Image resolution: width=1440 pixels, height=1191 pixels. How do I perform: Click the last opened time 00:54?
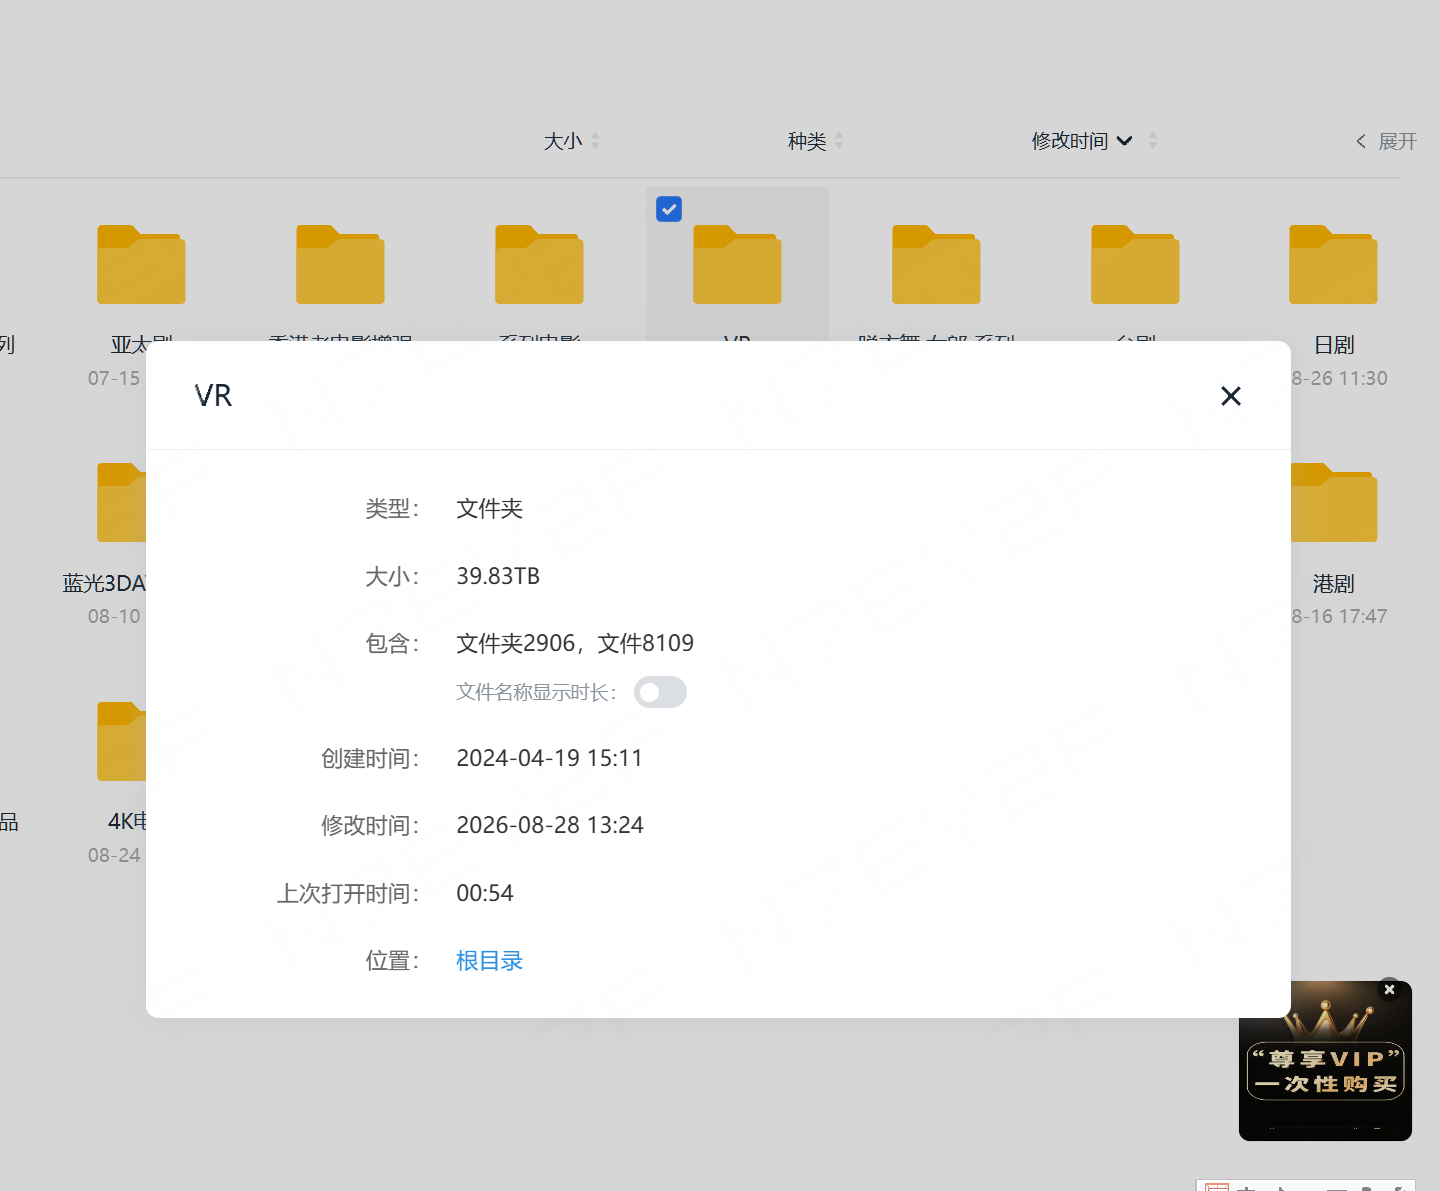coord(485,893)
